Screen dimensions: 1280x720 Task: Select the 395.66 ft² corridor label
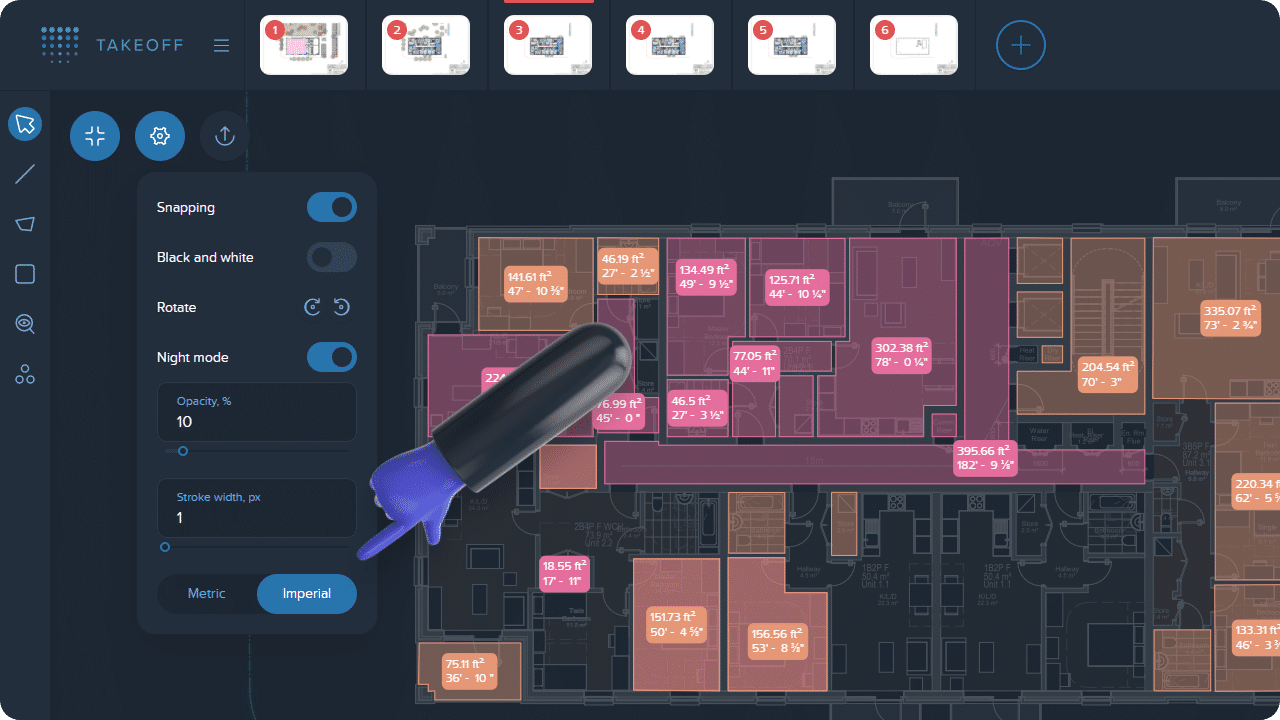pyautogui.click(x=985, y=458)
